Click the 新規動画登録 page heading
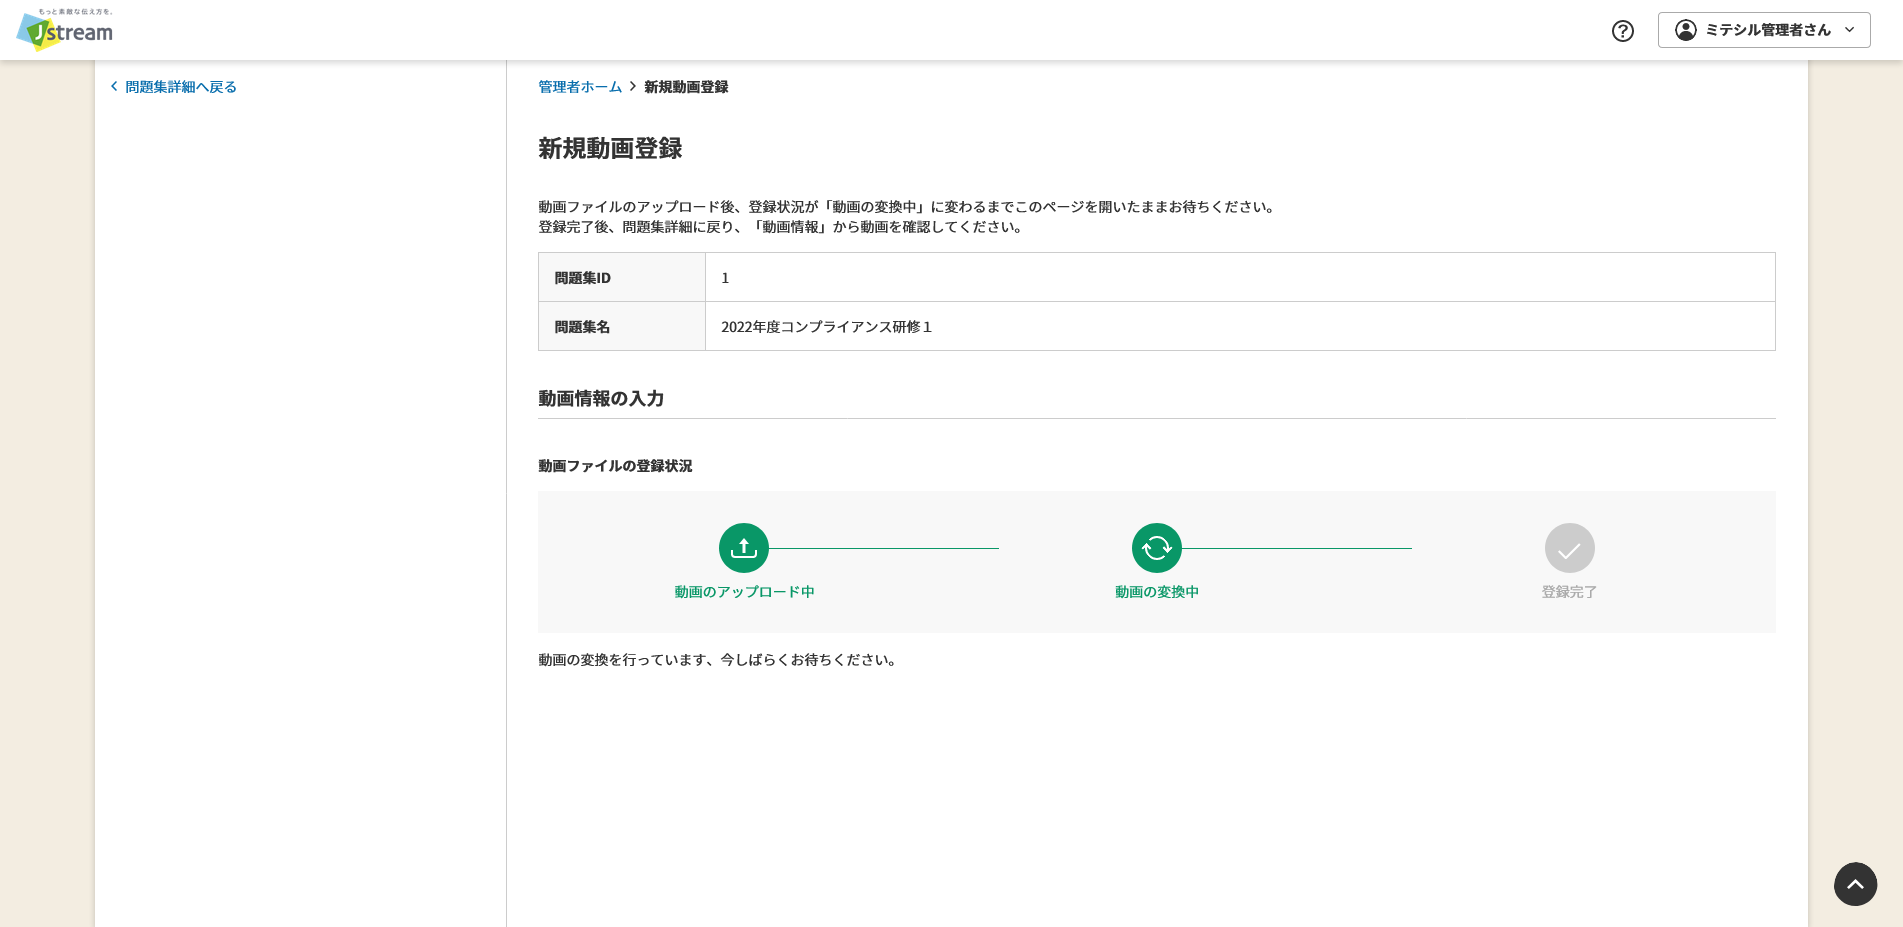 pos(610,148)
